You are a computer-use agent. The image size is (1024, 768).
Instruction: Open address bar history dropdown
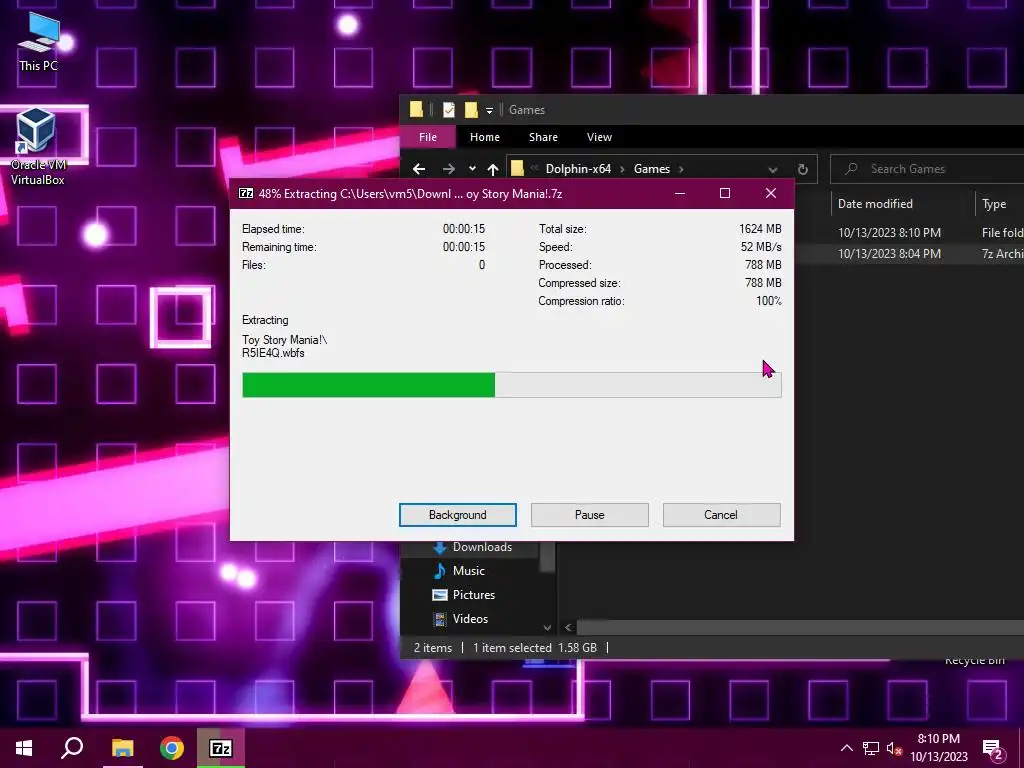coord(773,169)
